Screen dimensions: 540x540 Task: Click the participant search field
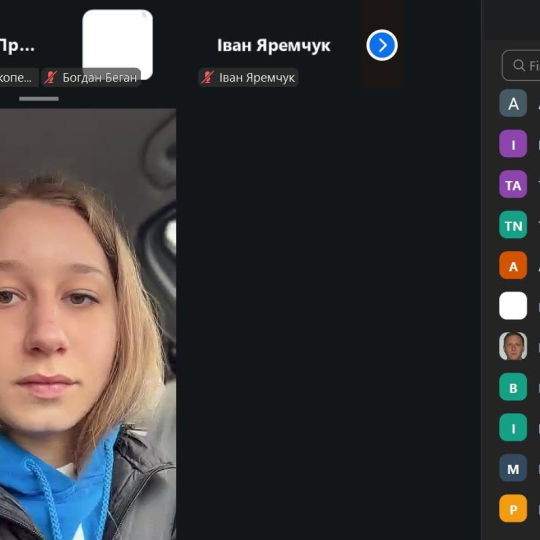[521, 65]
